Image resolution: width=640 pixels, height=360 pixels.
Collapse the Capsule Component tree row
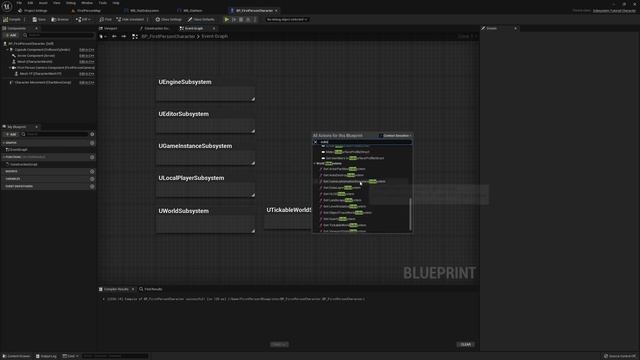pos(7,50)
